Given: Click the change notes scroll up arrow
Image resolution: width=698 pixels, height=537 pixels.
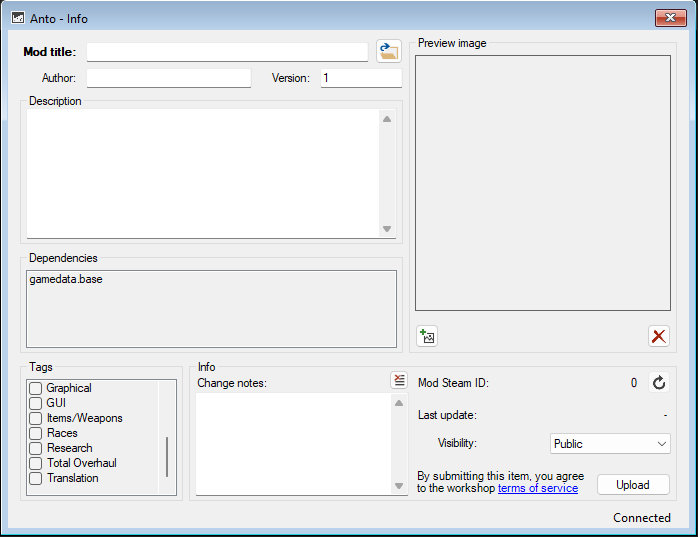Looking at the screenshot, I should [x=399, y=403].
